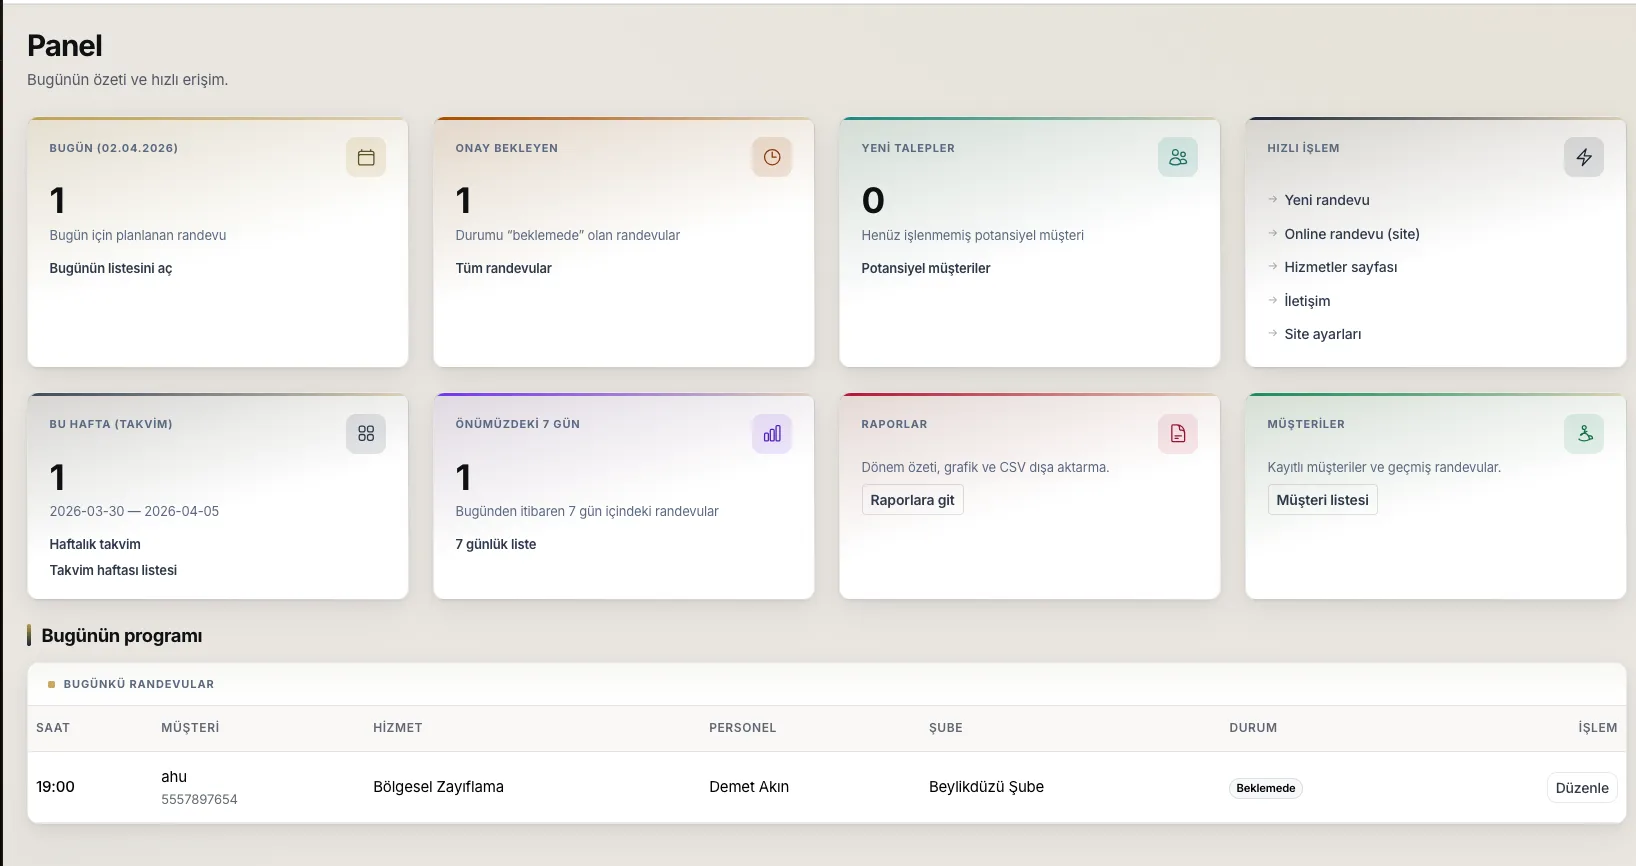
Task: Select Yeni randevu quick action
Action: click(x=1327, y=200)
